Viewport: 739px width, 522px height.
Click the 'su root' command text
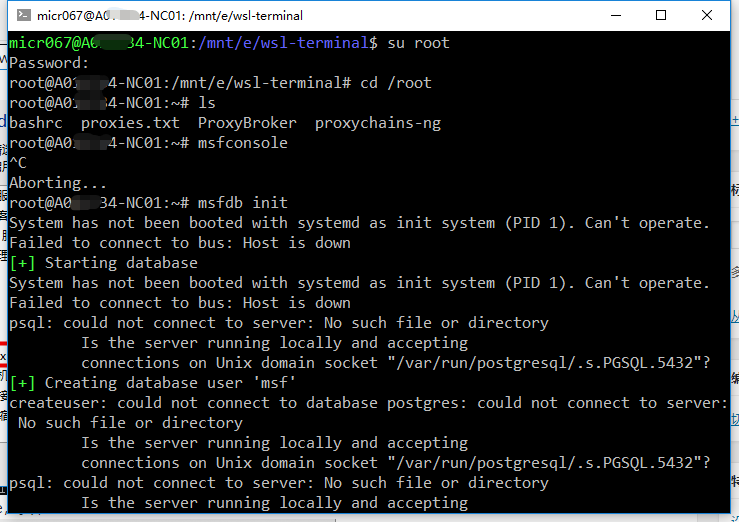[x=418, y=43]
